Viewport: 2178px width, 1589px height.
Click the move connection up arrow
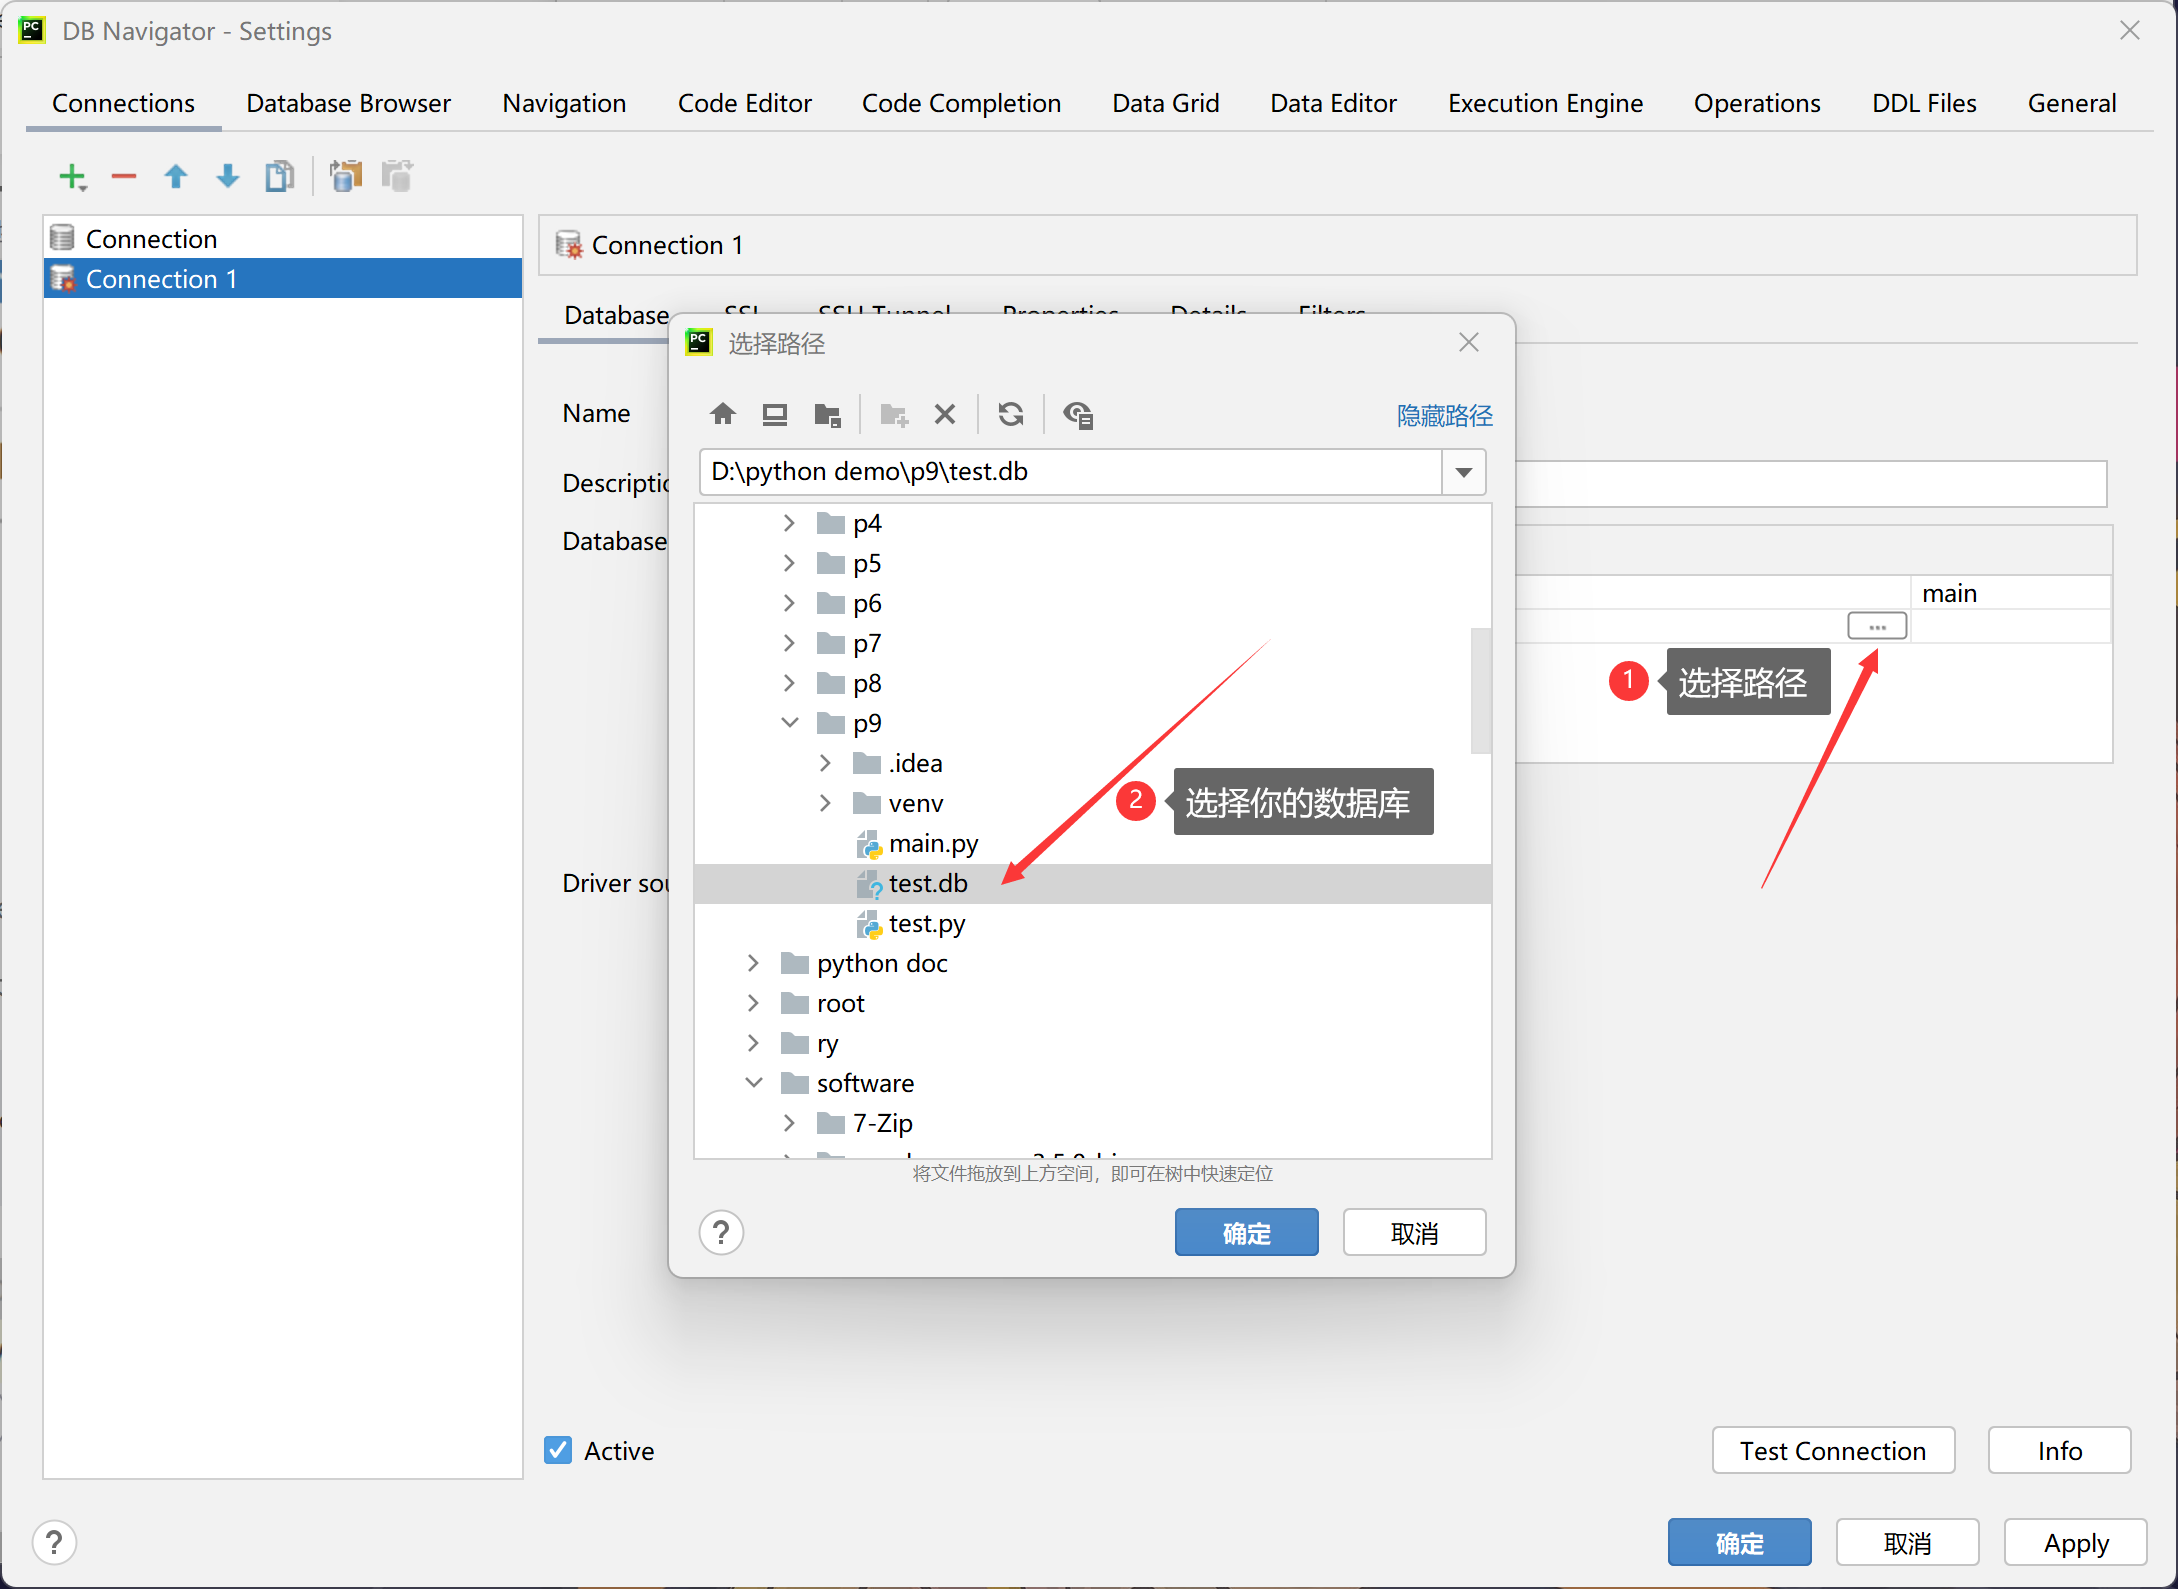[176, 177]
